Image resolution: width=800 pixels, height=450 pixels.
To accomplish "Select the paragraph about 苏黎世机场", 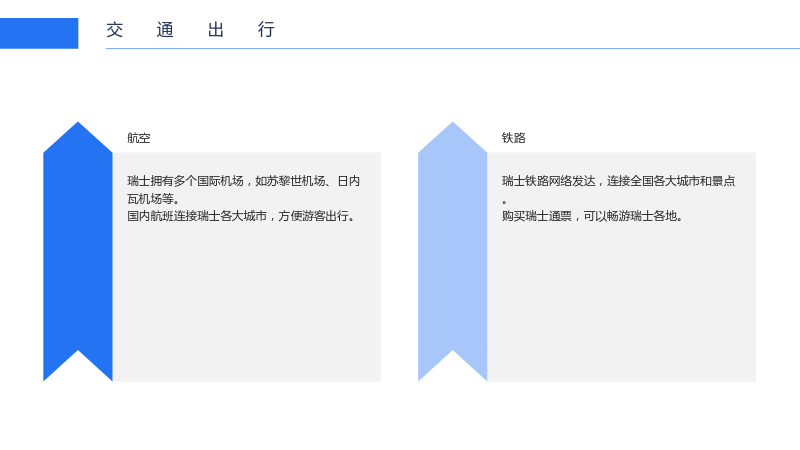I will tap(243, 190).
